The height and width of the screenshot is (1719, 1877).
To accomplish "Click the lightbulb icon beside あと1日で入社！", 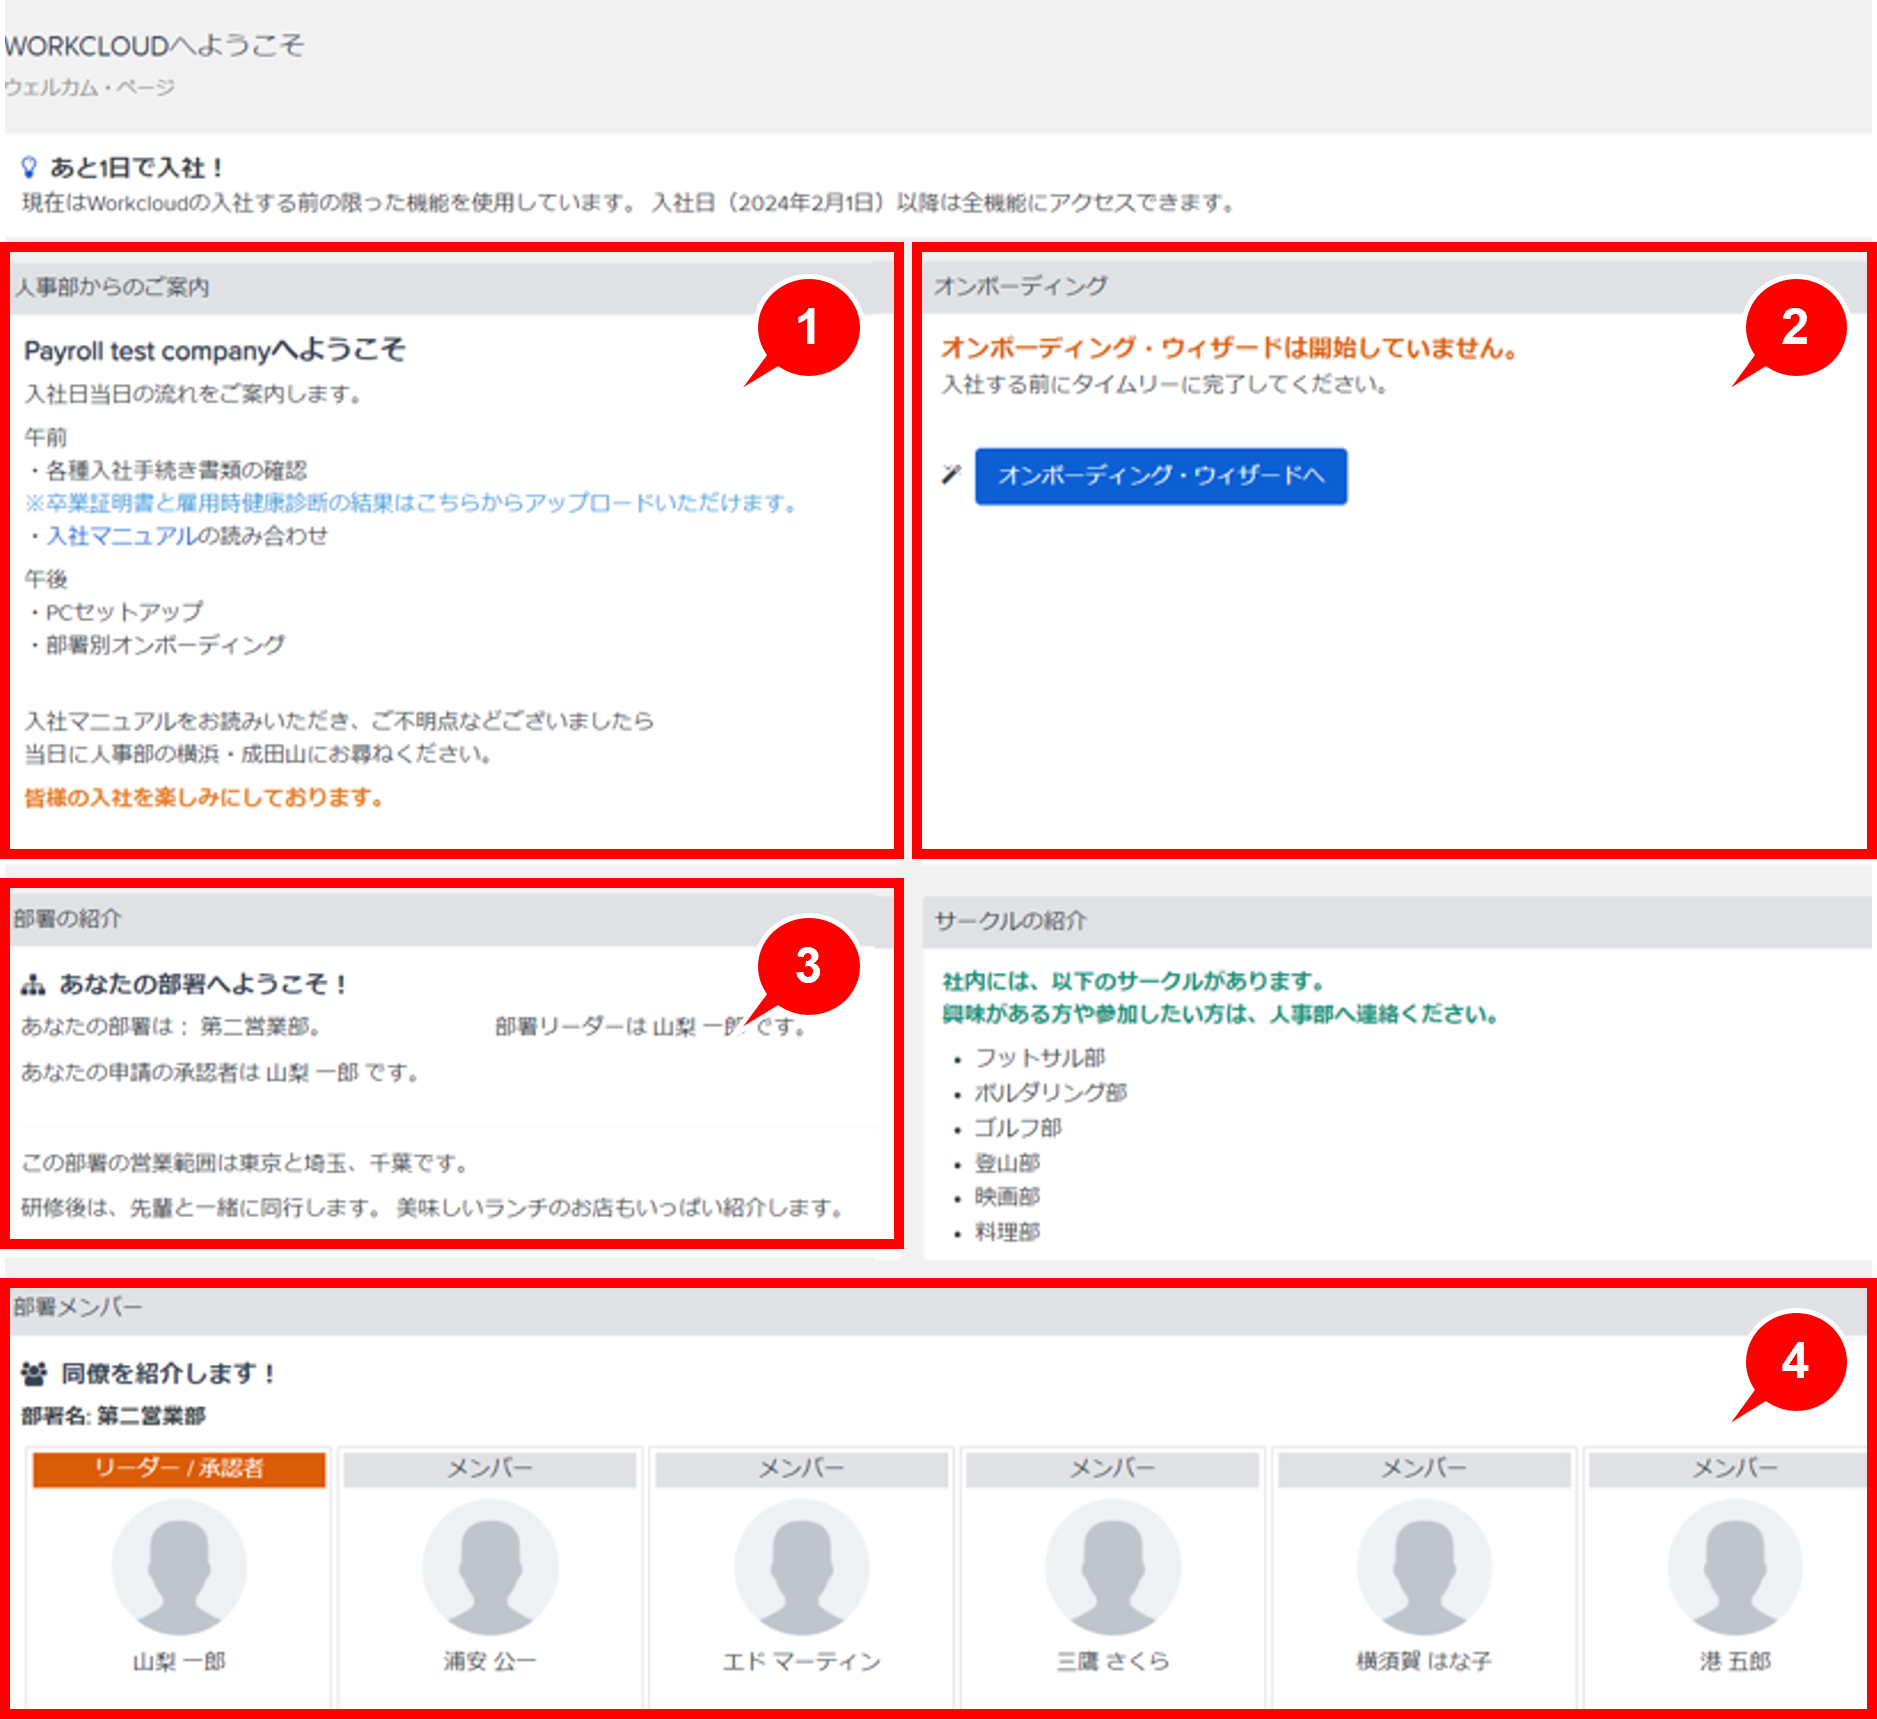I will coord(29,167).
